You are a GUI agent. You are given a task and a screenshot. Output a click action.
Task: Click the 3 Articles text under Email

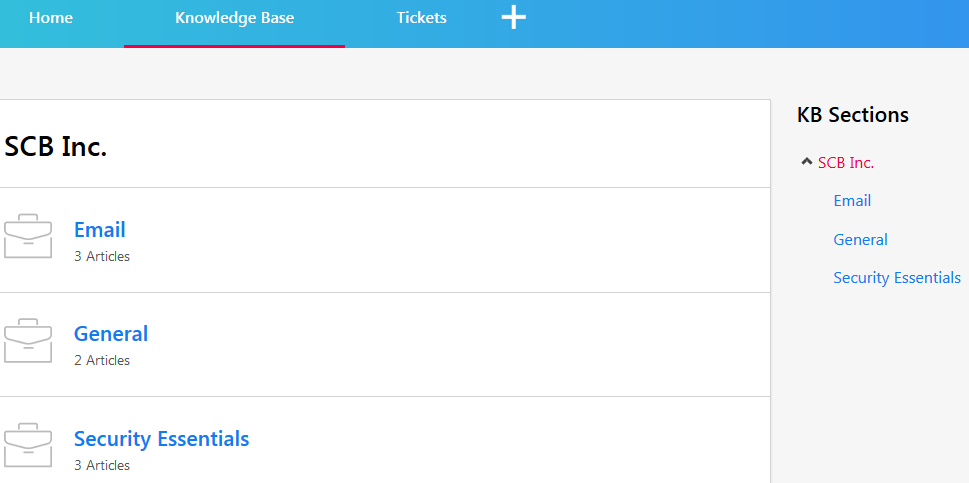(x=102, y=256)
